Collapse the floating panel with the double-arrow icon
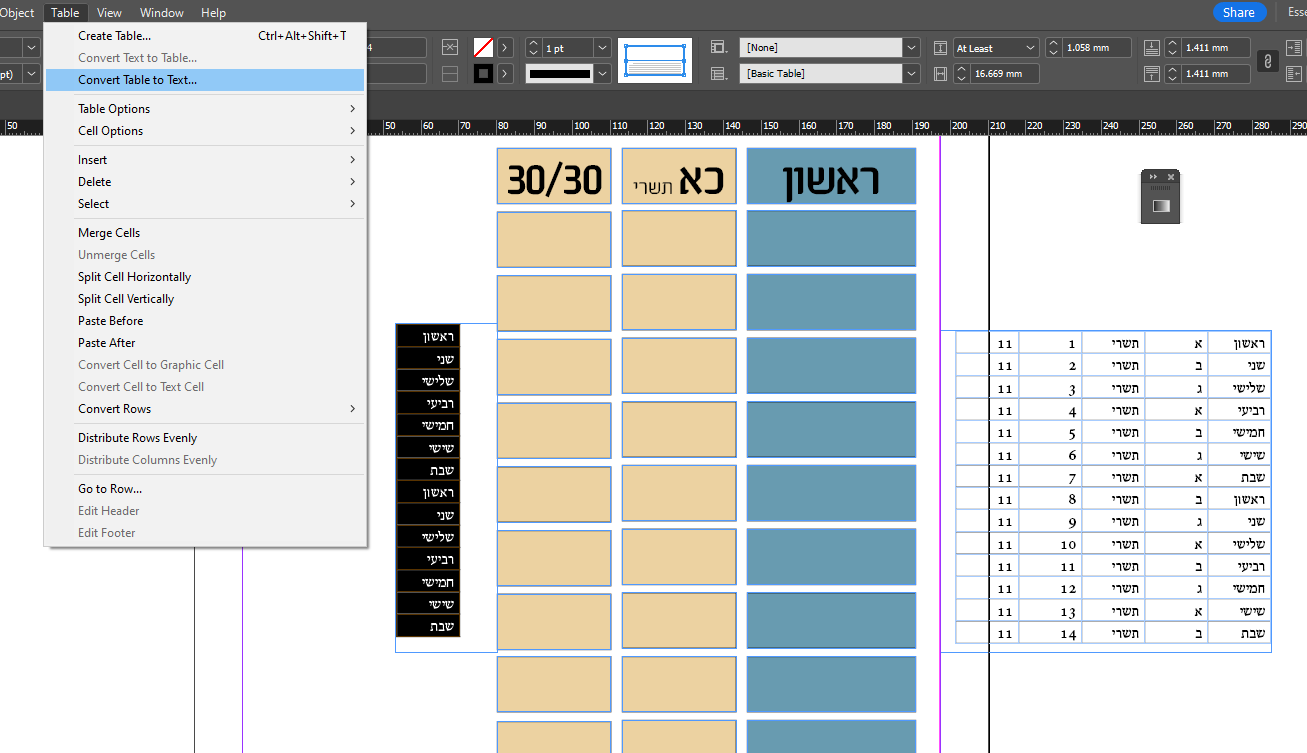The height and width of the screenshot is (753, 1307). 1153,176
